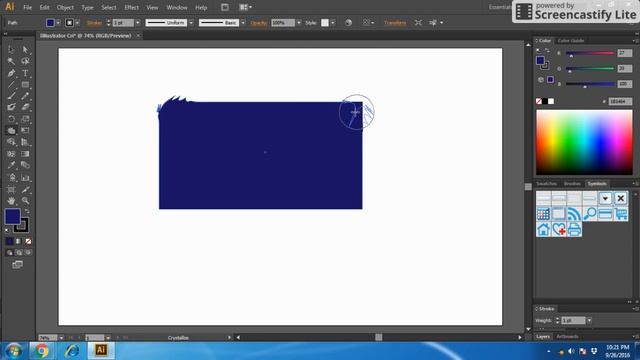Choose the Eyedropper tool
Screen dimensions: 640x360
click(x=11, y=165)
